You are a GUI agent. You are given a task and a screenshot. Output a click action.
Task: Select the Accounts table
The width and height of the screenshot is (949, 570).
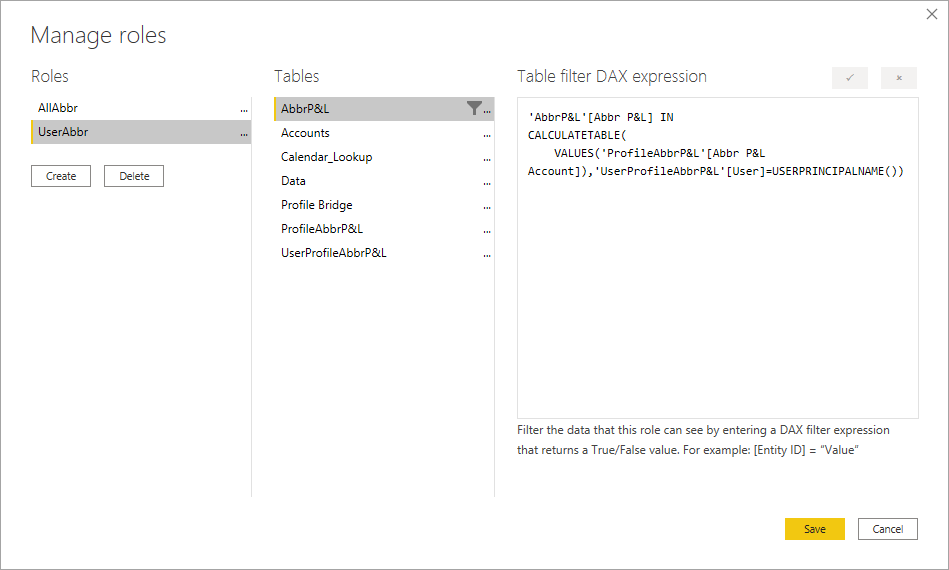coord(384,133)
